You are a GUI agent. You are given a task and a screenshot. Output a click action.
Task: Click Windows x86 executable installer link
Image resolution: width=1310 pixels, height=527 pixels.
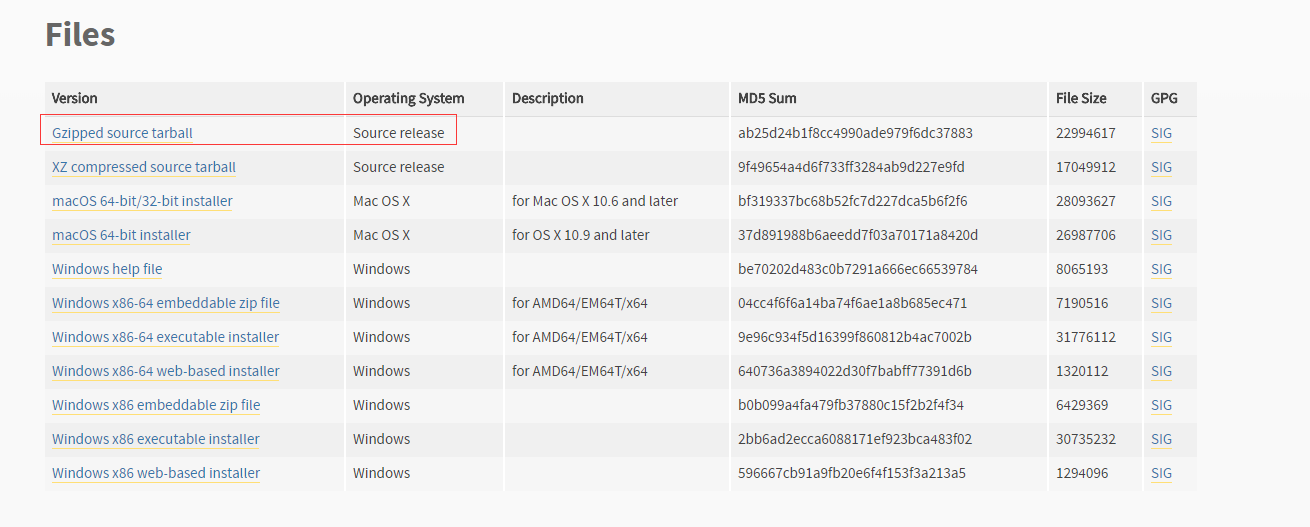coord(156,439)
